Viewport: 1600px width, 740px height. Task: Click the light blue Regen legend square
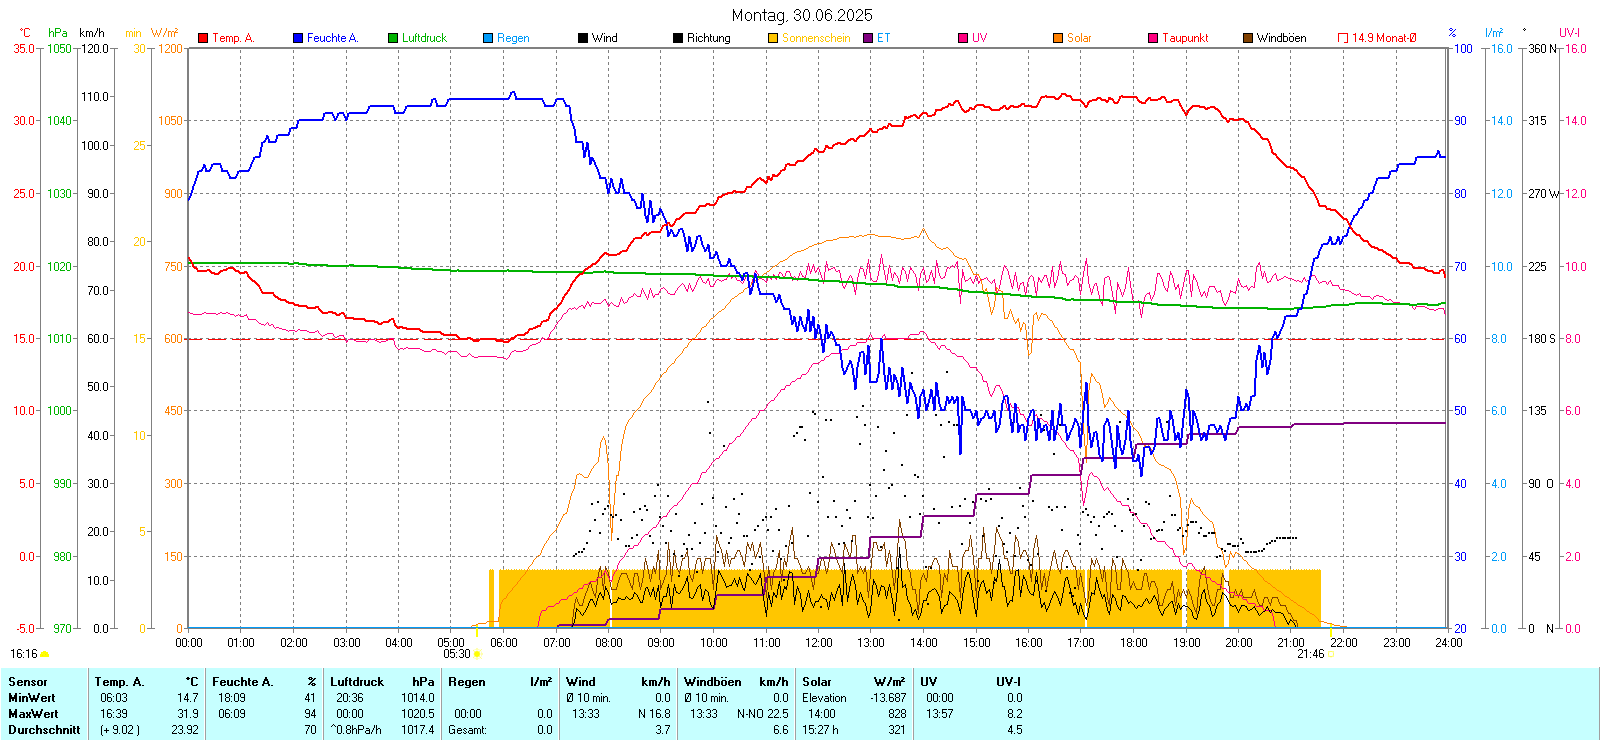coord(488,38)
